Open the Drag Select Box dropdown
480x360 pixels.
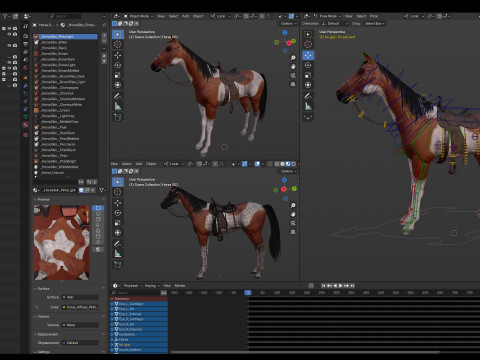[x=375, y=24]
